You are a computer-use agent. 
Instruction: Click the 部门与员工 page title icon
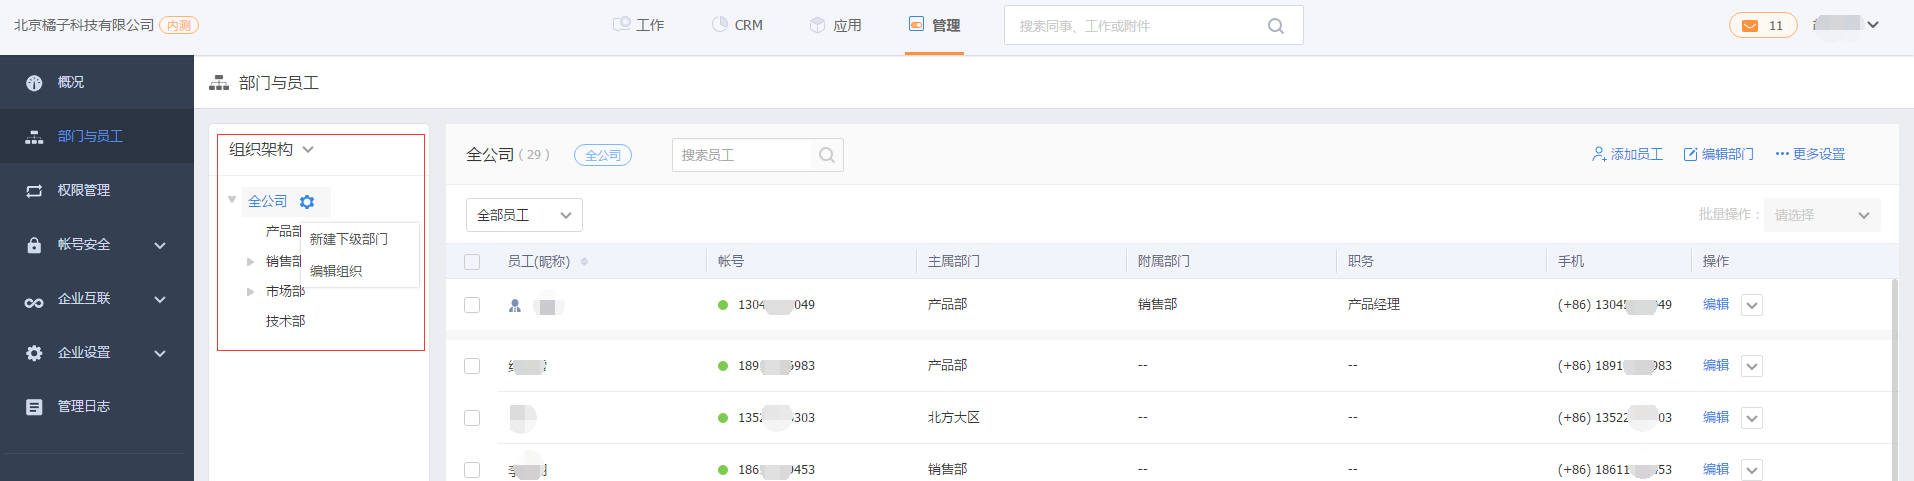pyautogui.click(x=219, y=83)
